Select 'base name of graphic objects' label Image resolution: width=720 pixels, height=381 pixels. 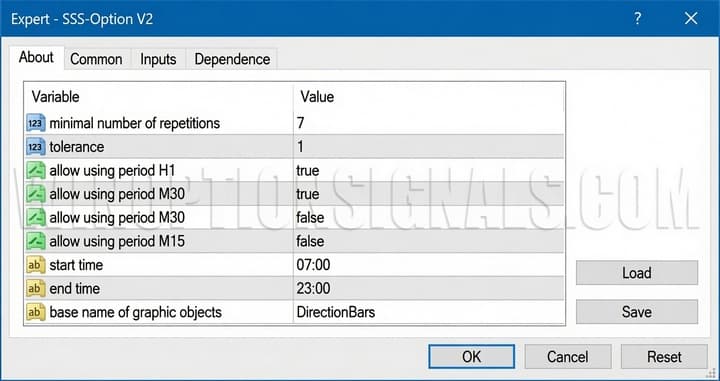pos(135,312)
